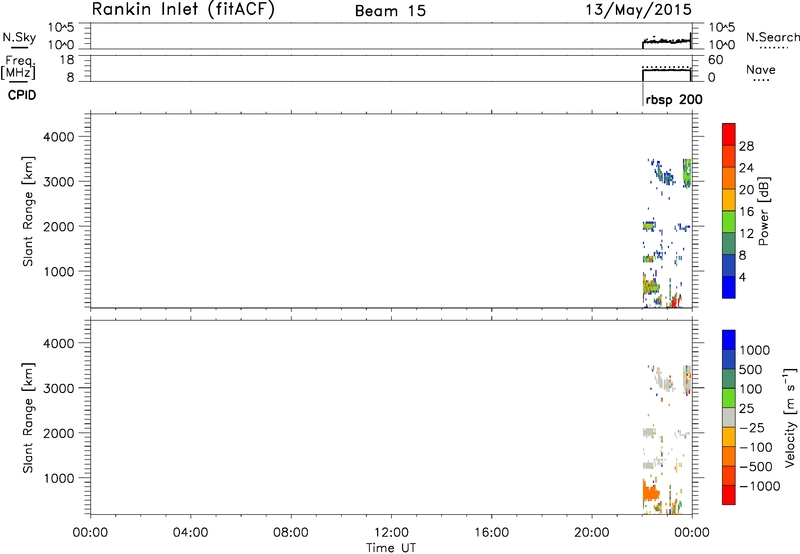
Task: Click the solid frequency trace in Freq panel
Action: (666, 70)
